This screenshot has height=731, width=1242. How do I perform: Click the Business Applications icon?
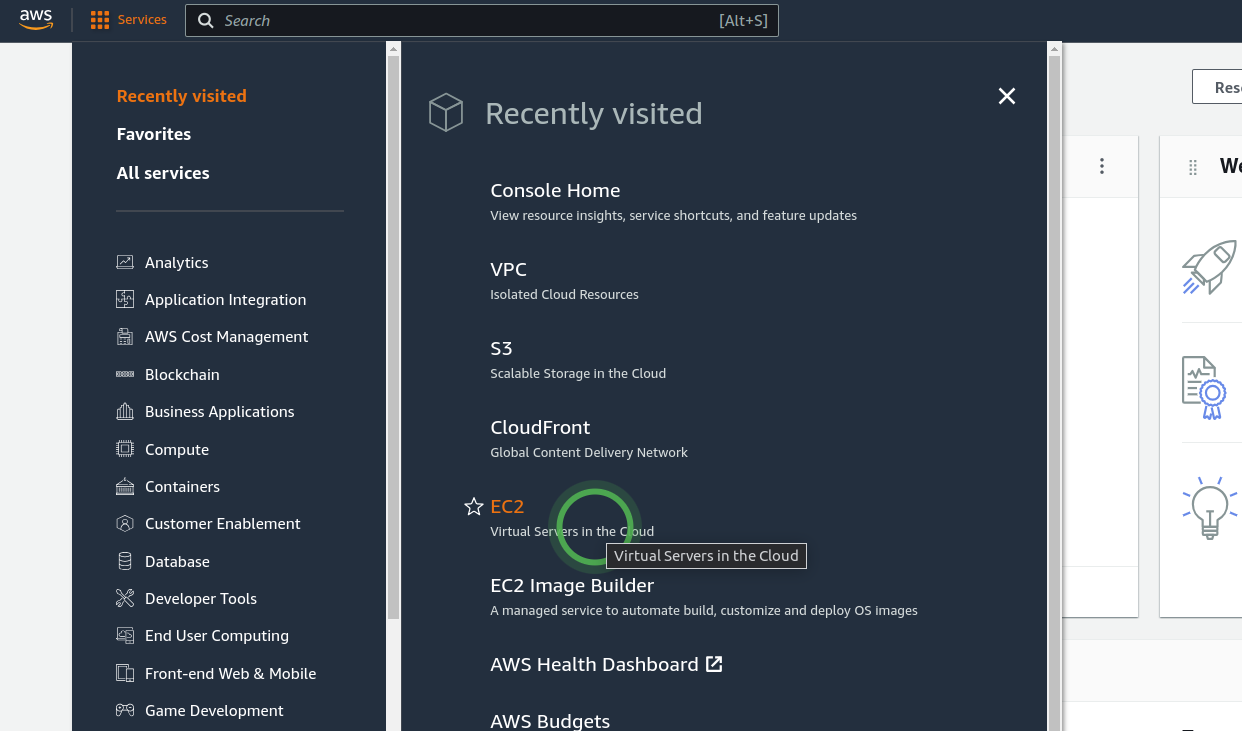pyautogui.click(x=125, y=411)
